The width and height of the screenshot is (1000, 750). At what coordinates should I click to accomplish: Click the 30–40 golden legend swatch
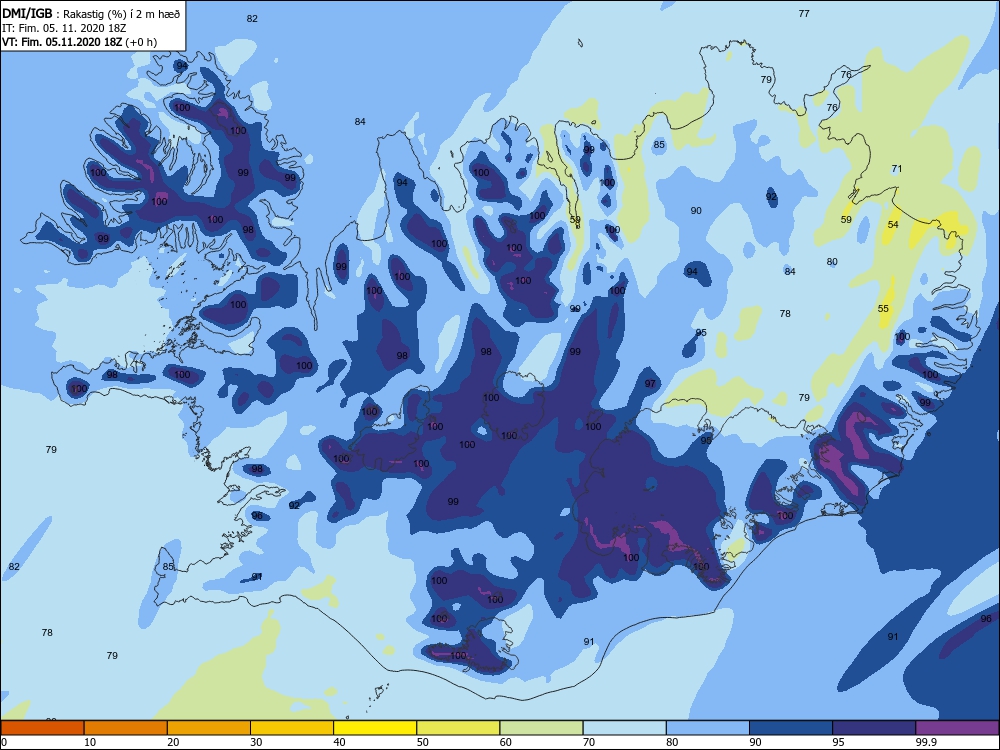click(x=292, y=728)
